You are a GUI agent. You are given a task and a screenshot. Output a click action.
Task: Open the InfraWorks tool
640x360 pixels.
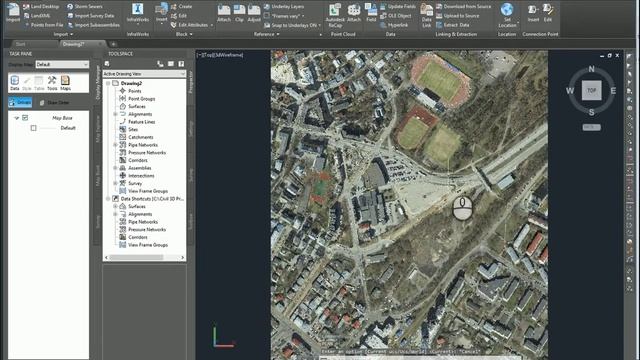138,12
